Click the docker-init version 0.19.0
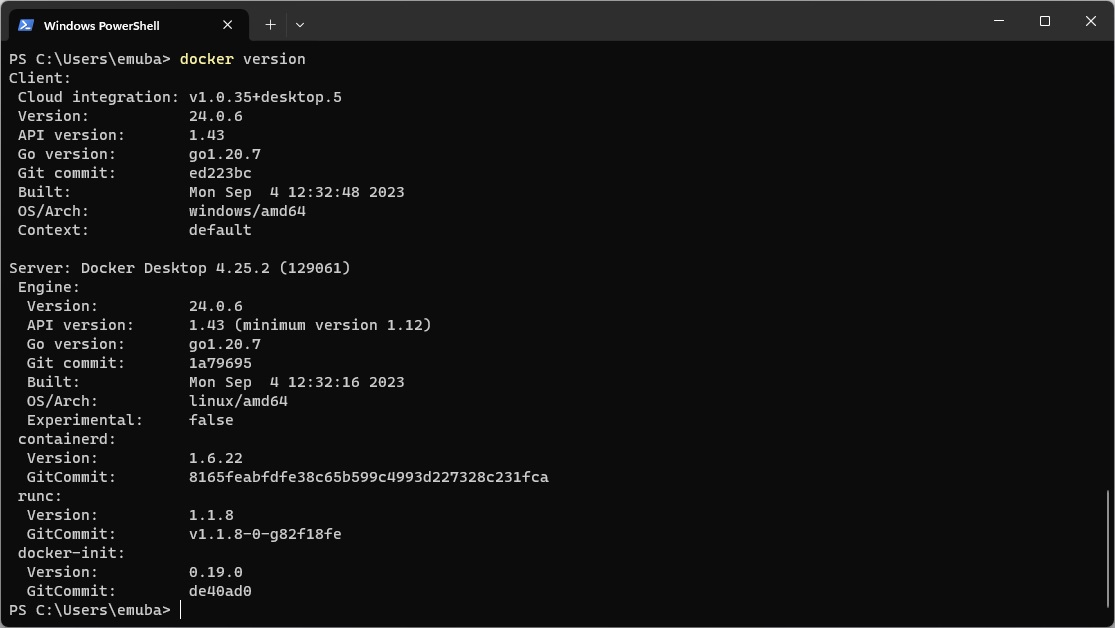The width and height of the screenshot is (1115, 628). (x=215, y=573)
